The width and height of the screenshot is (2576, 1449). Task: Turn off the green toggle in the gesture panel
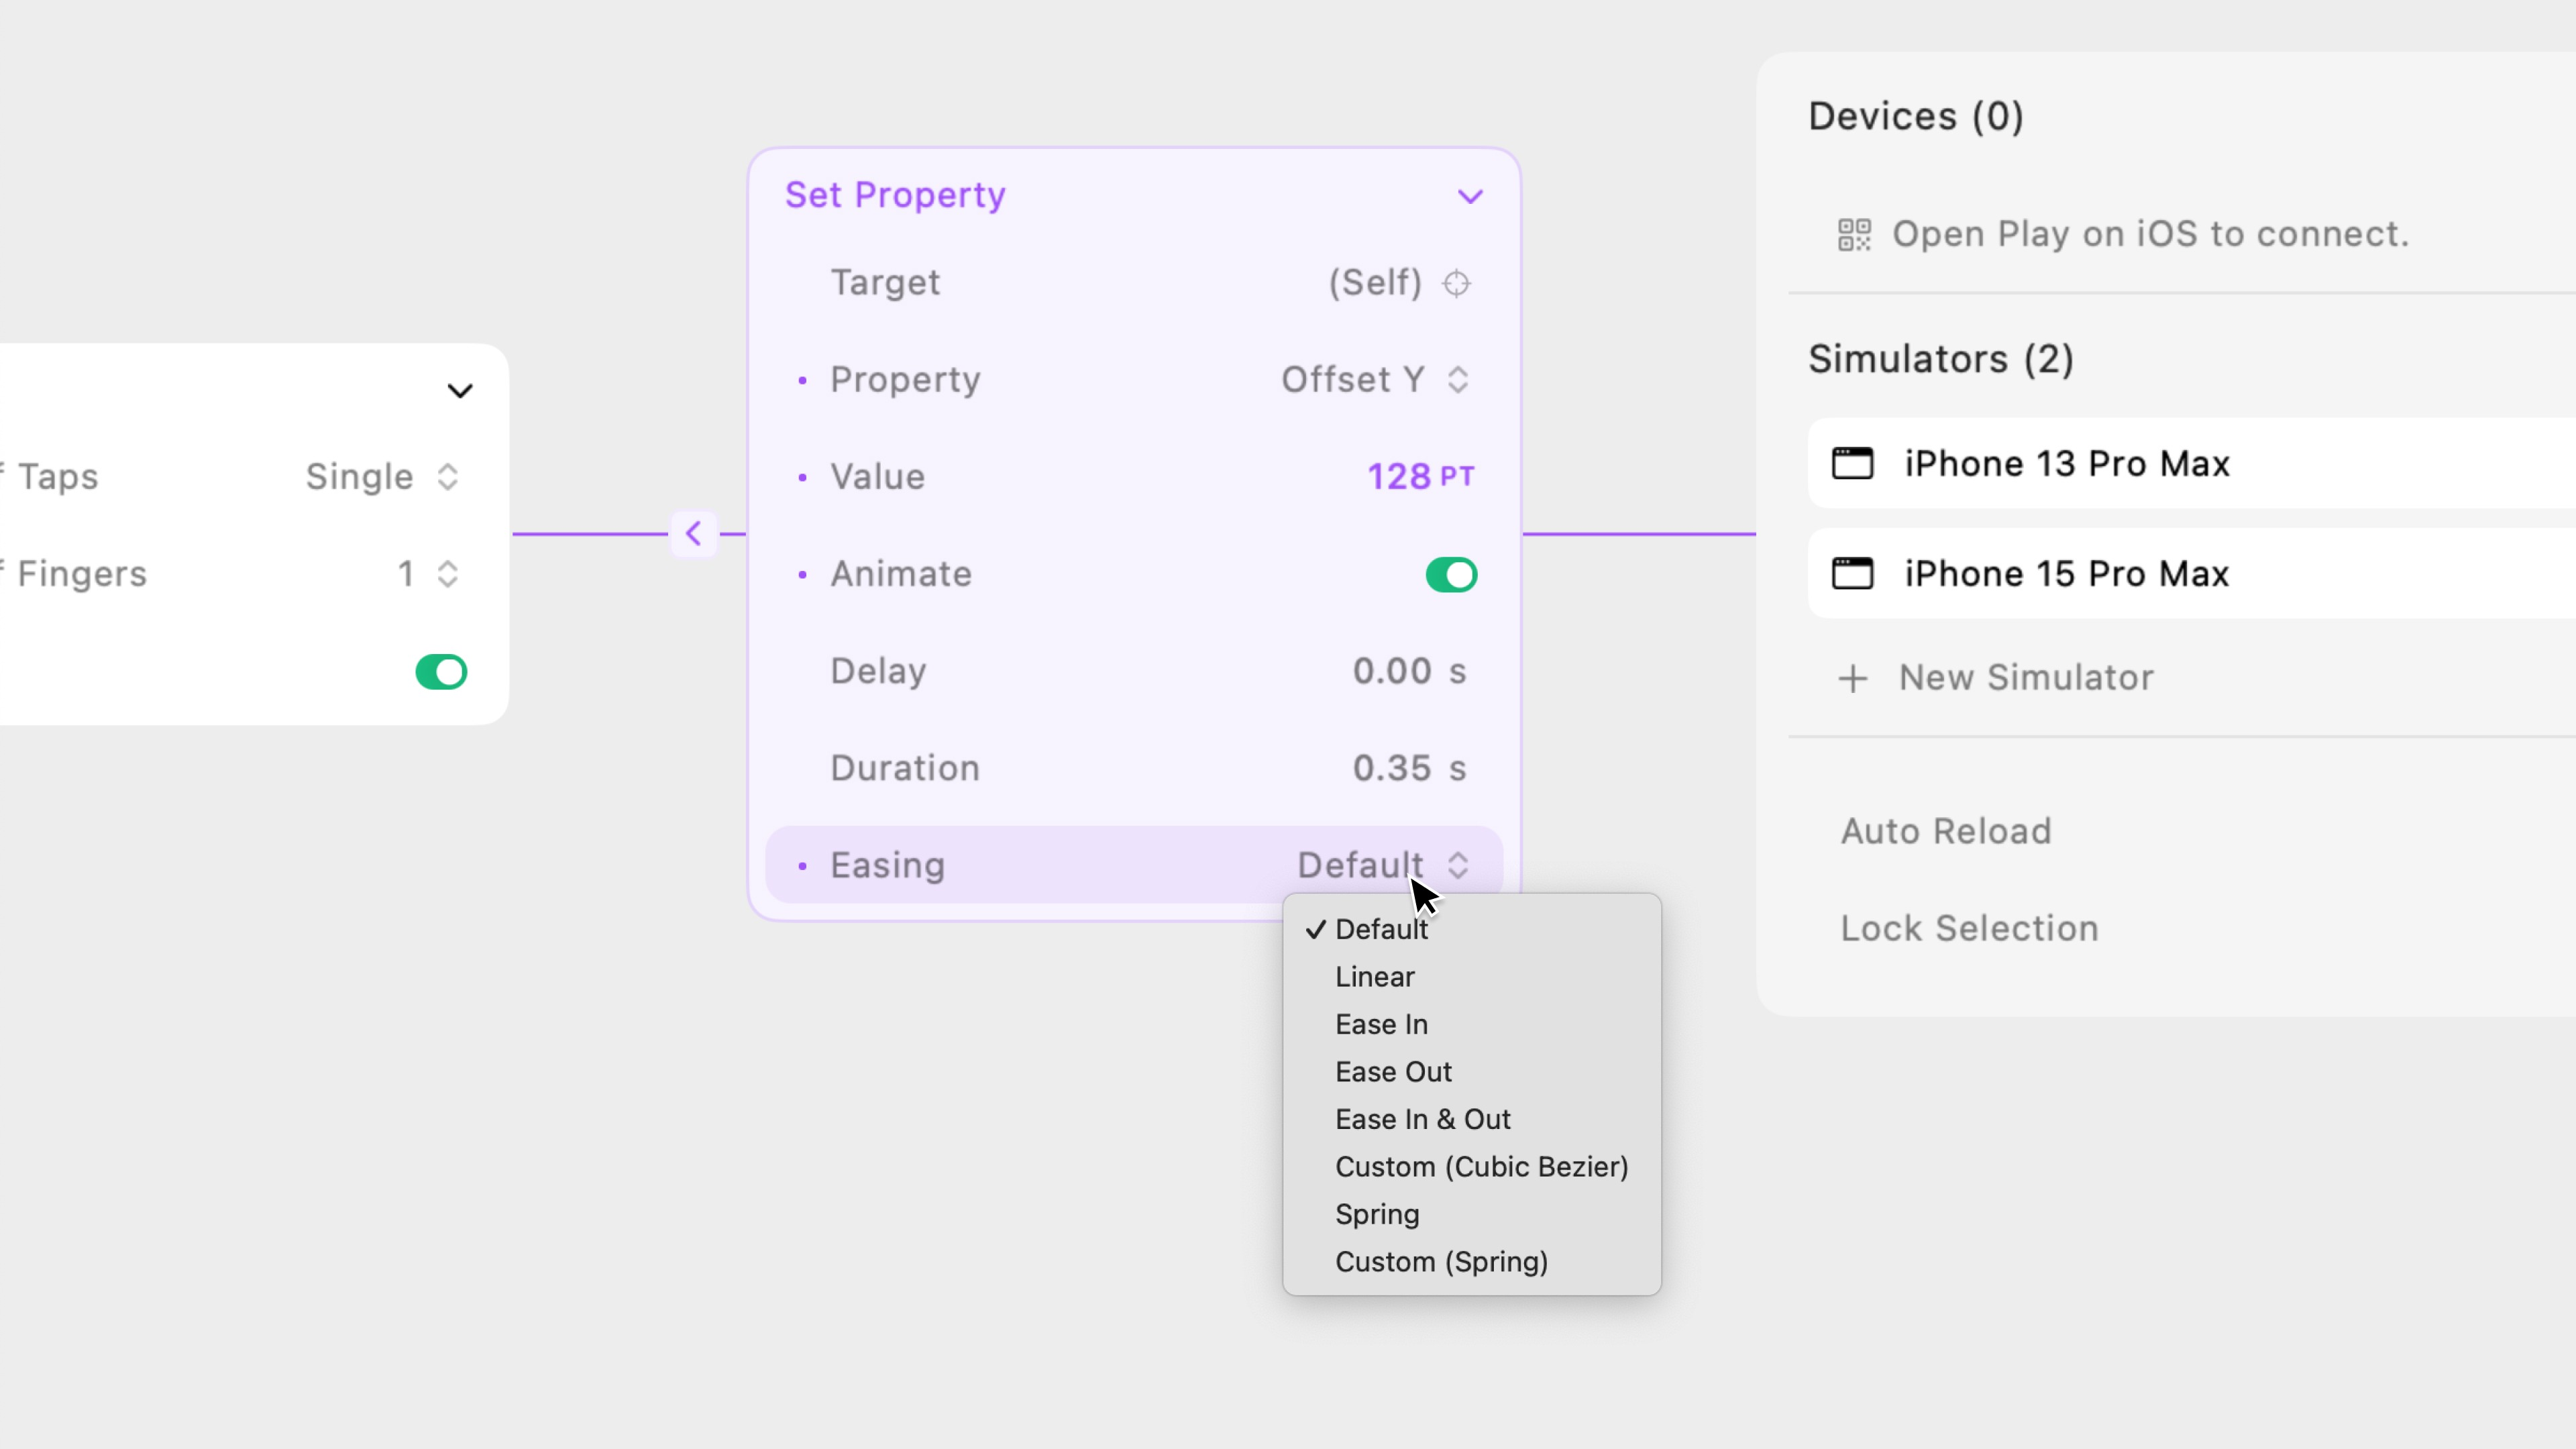(x=440, y=672)
